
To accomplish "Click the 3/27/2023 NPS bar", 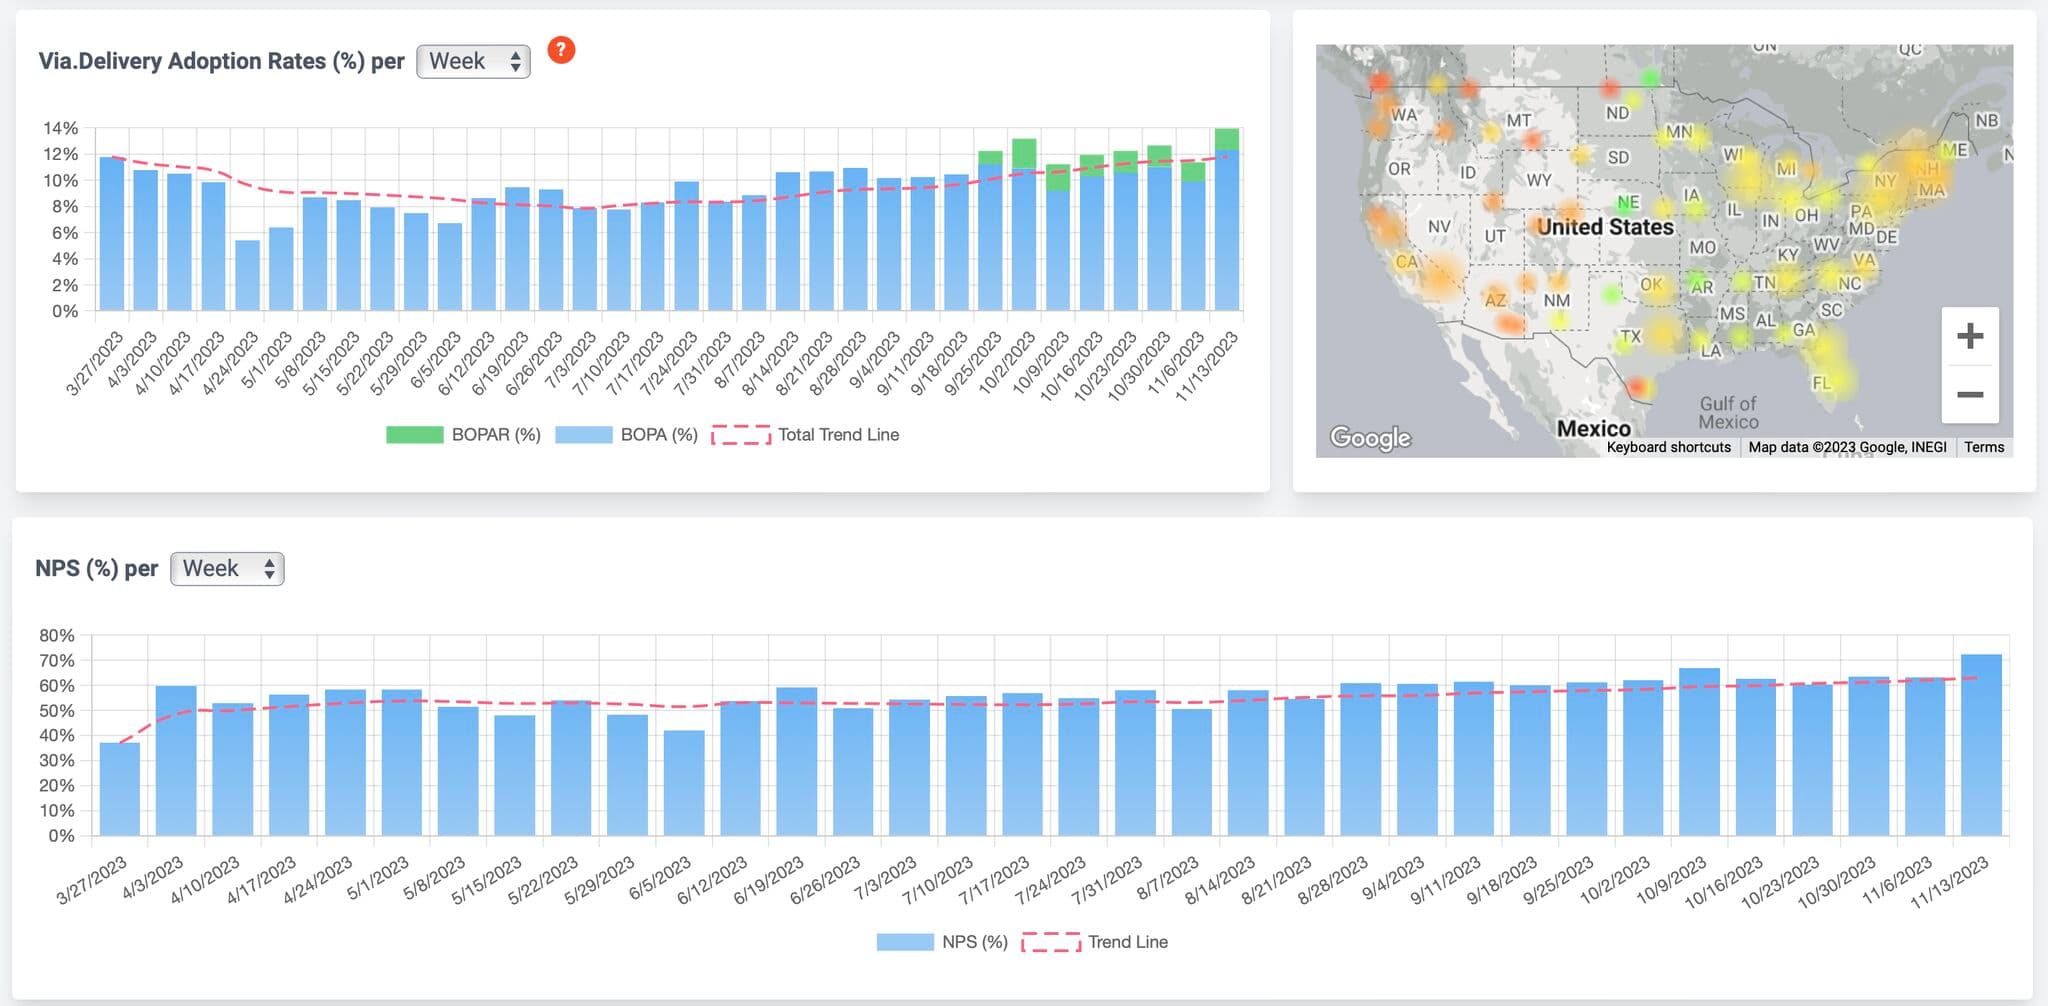I will (120, 790).
